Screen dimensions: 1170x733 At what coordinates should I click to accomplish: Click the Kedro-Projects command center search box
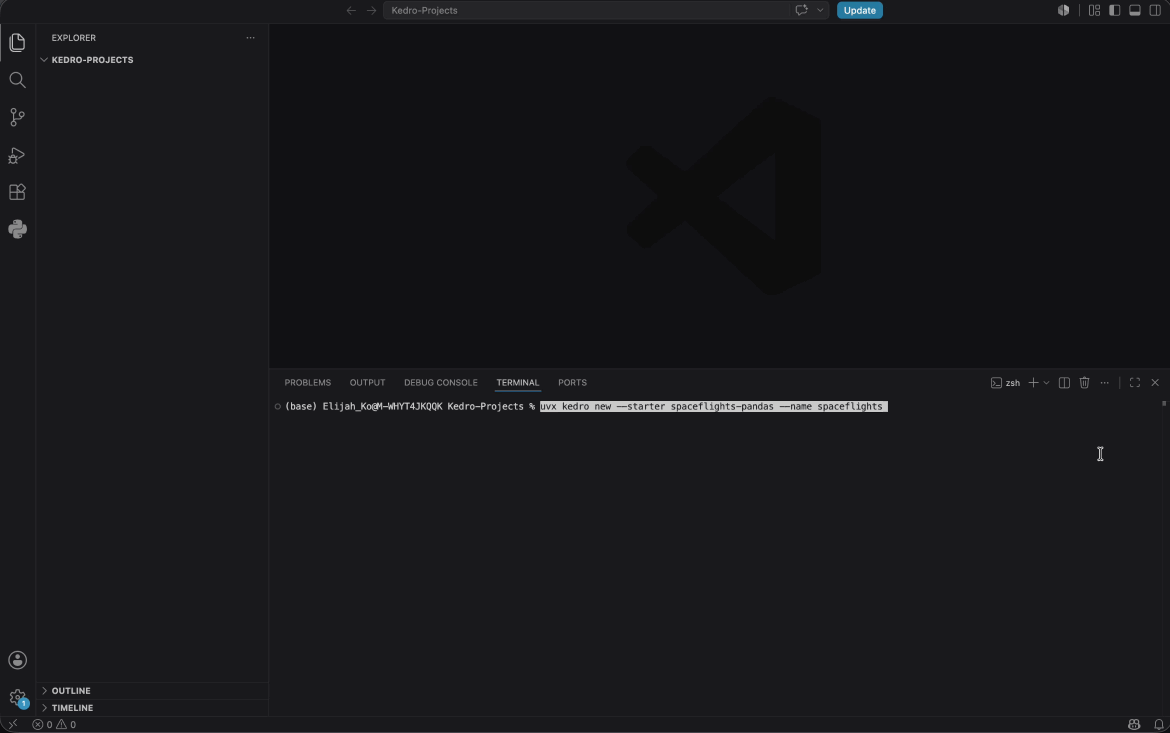pos(586,10)
